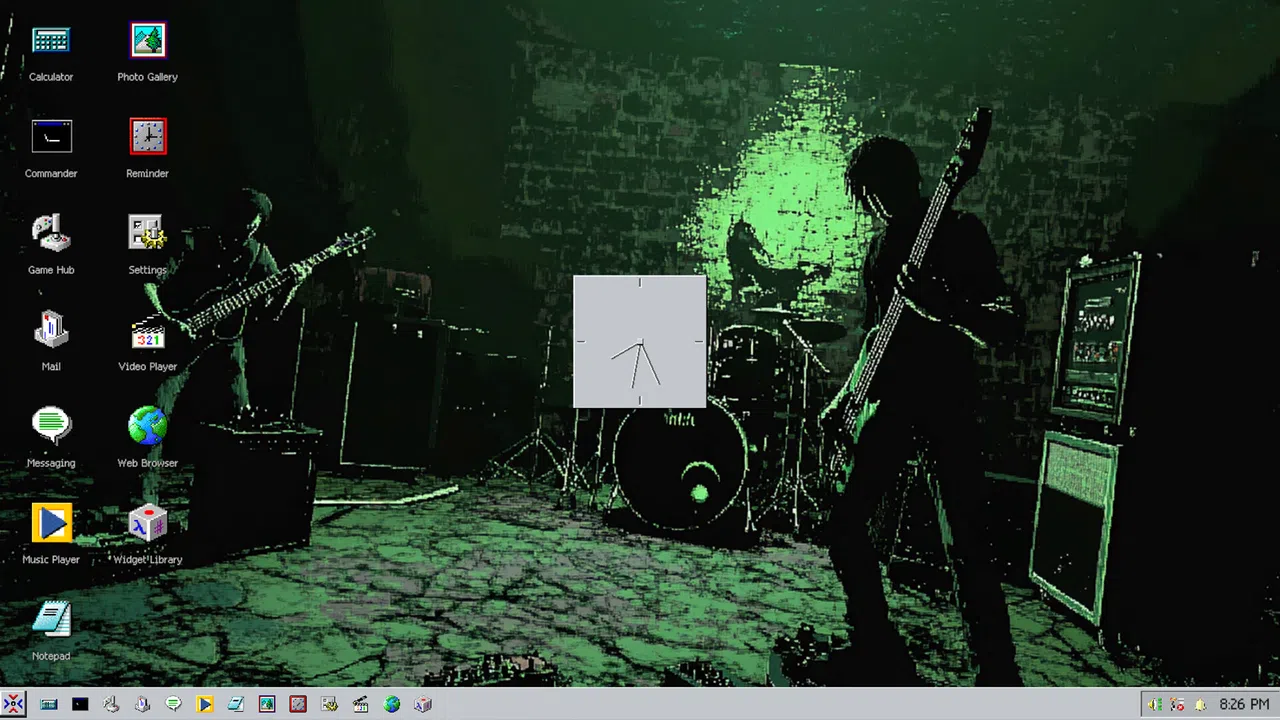Viewport: 1280px width, 720px height.
Task: Launch Settings from the taskbar
Action: click(328, 704)
